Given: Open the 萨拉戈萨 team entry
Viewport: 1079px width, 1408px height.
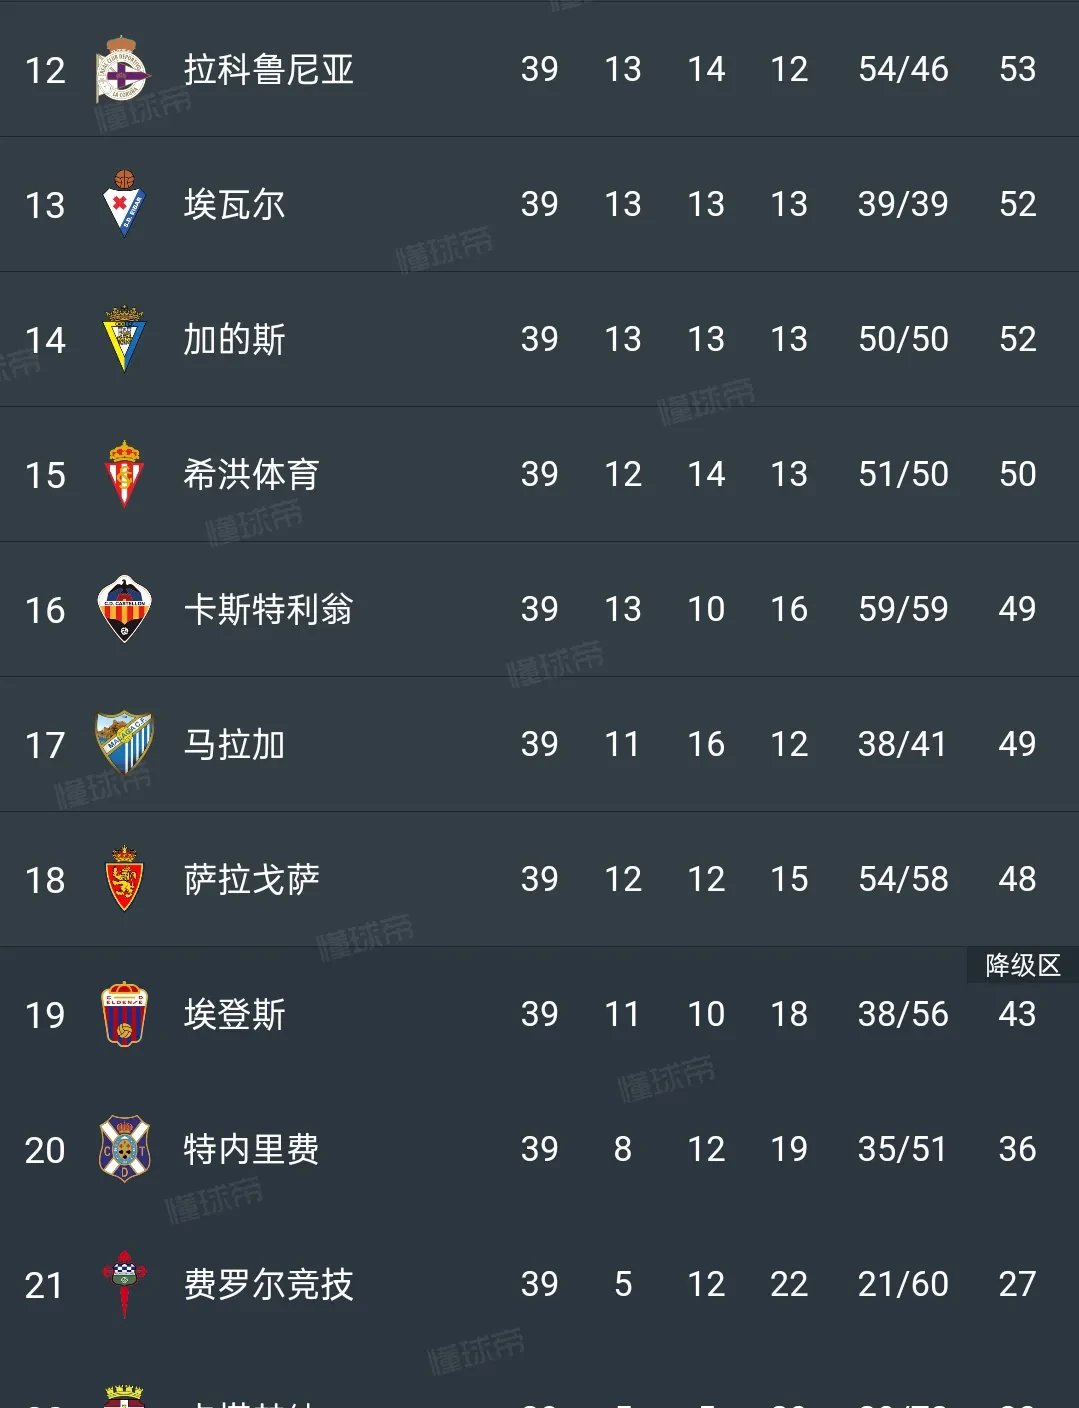Looking at the screenshot, I should 251,880.
